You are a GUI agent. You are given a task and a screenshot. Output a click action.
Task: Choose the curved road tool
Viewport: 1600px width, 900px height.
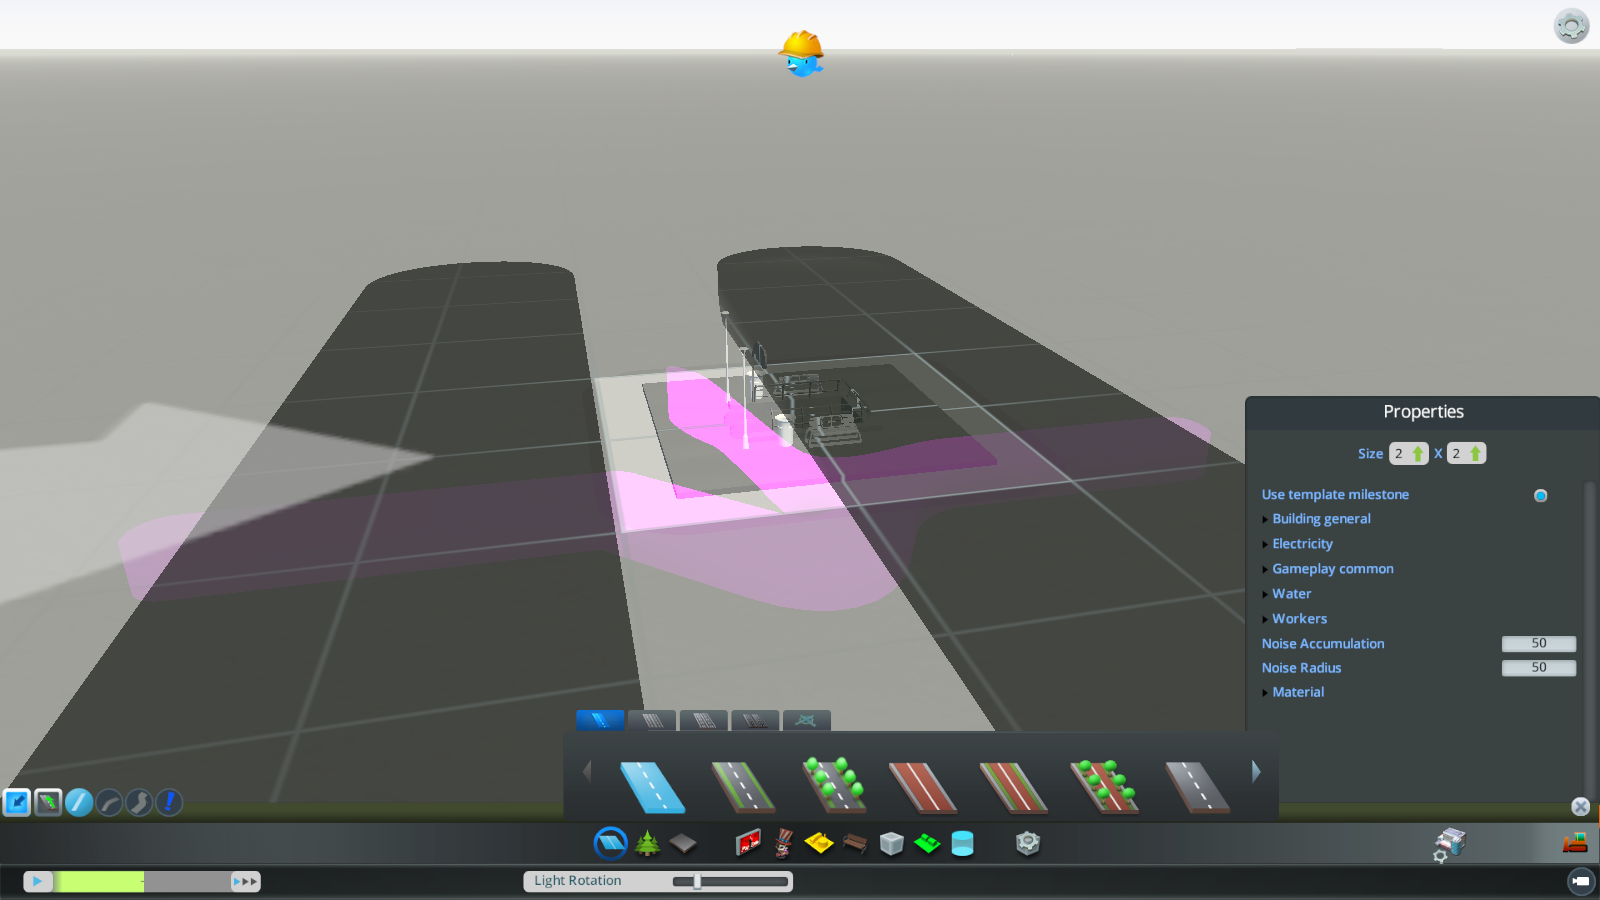[x=109, y=802]
